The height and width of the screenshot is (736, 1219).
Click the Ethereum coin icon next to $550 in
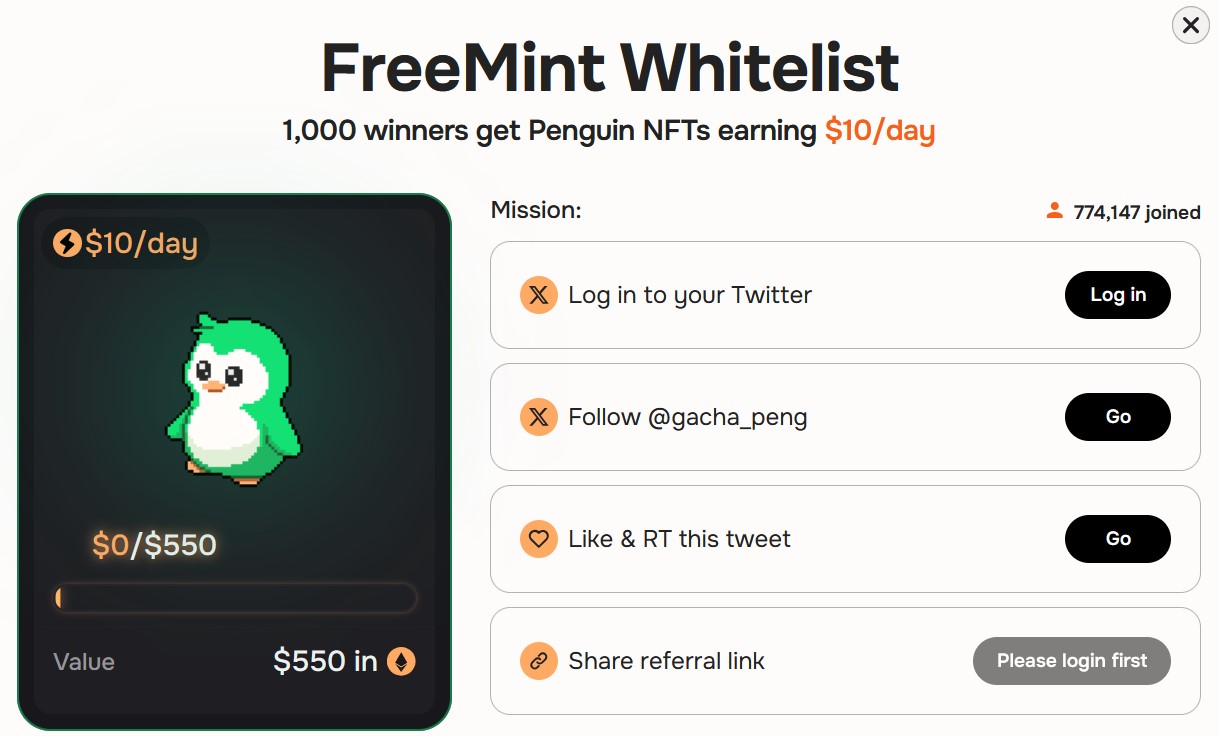pyautogui.click(x=401, y=661)
